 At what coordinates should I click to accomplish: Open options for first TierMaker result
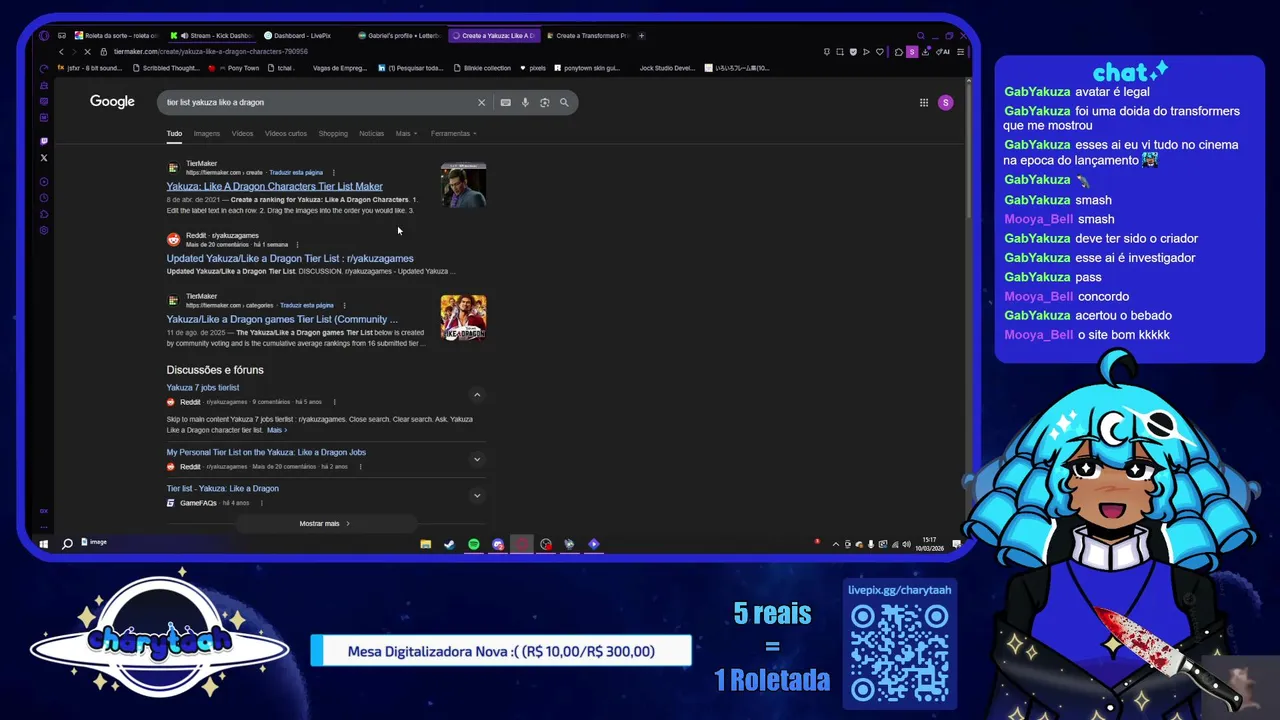pyautogui.click(x=333, y=172)
